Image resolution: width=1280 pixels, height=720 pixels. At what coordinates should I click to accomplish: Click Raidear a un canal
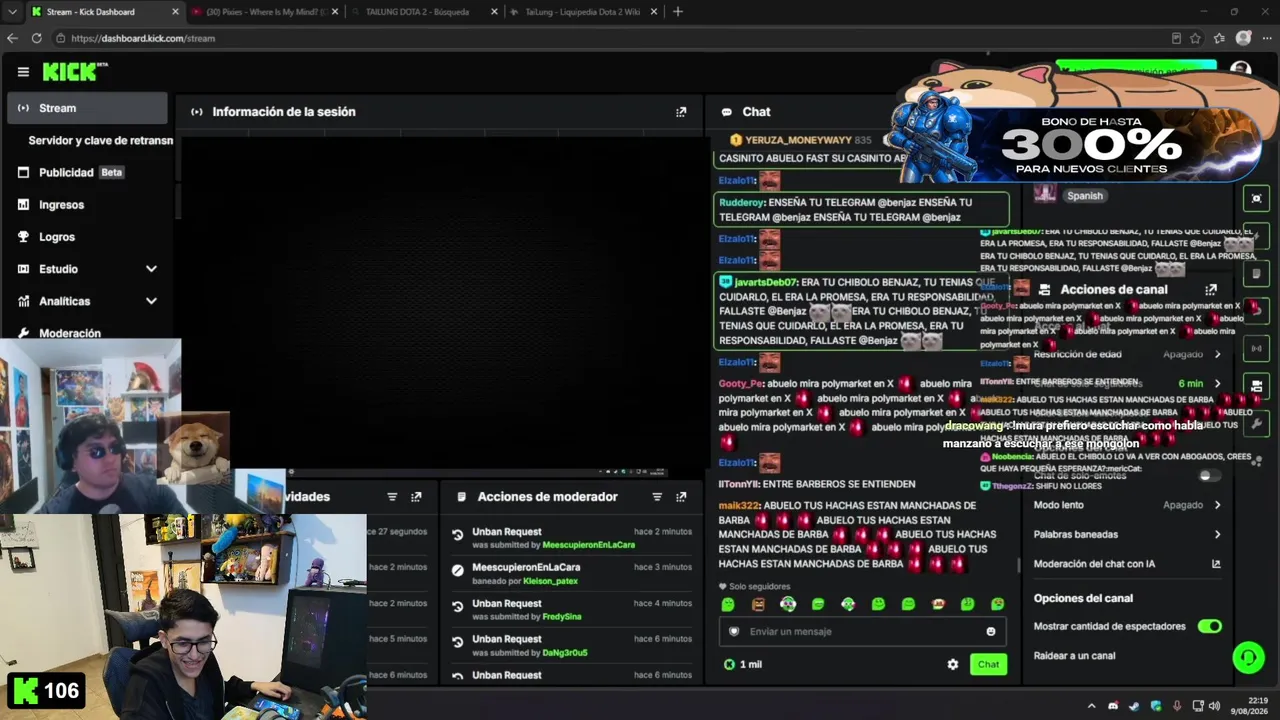pos(1074,656)
